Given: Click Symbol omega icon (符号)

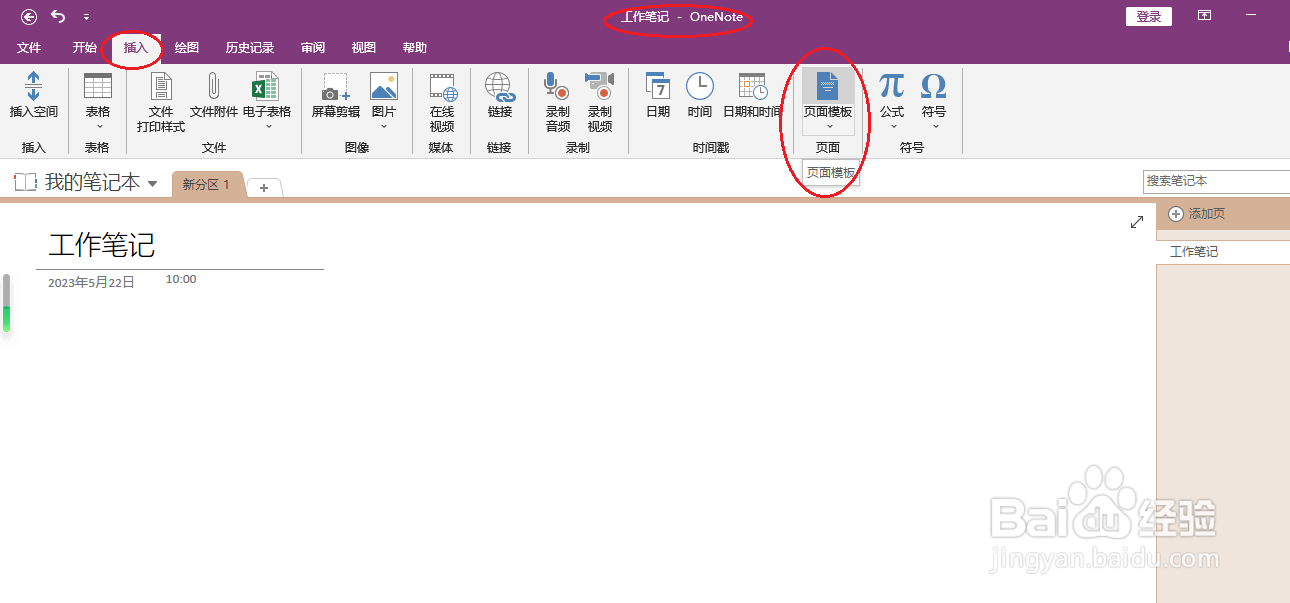Looking at the screenshot, I should [933, 86].
